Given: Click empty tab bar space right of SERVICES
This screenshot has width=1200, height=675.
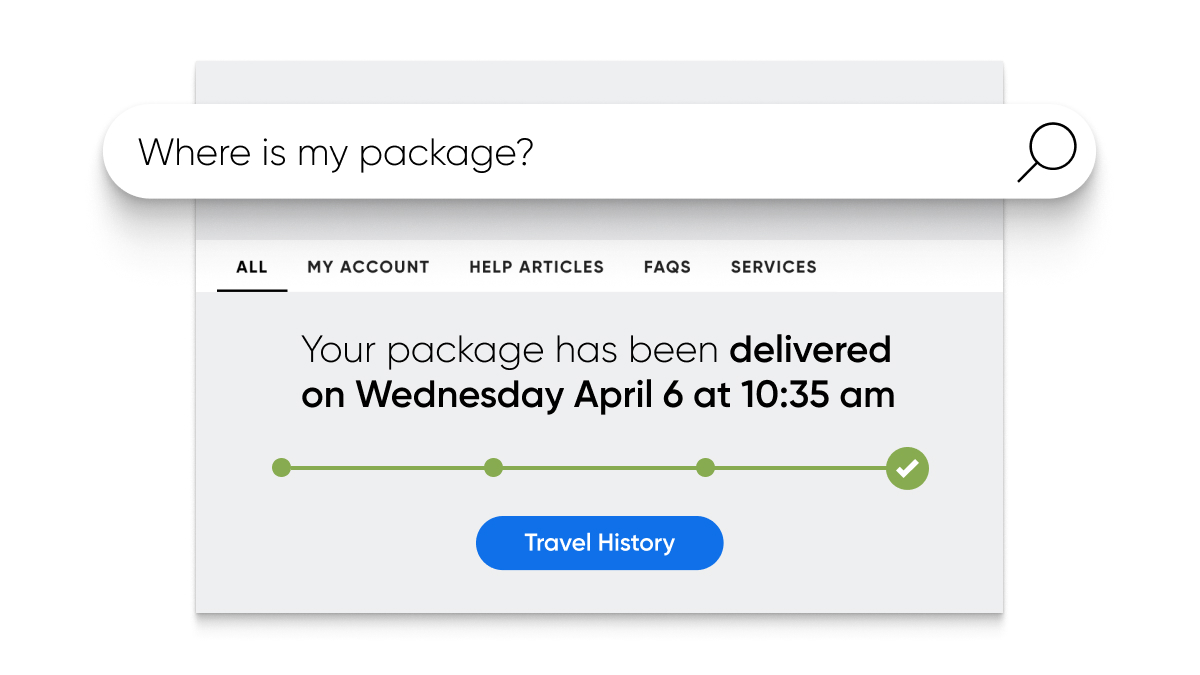Looking at the screenshot, I should pos(910,267).
